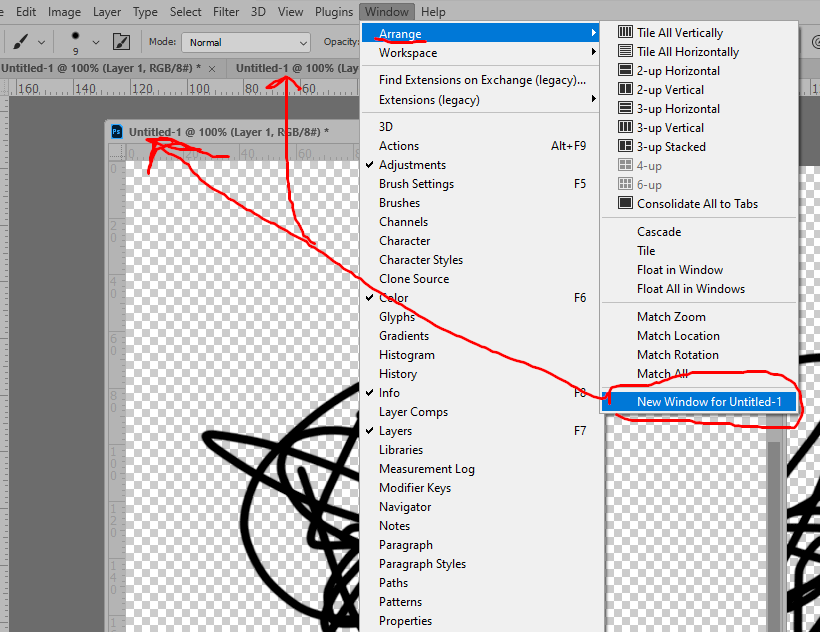Open the Select menu
820x632 pixels.
pos(186,12)
